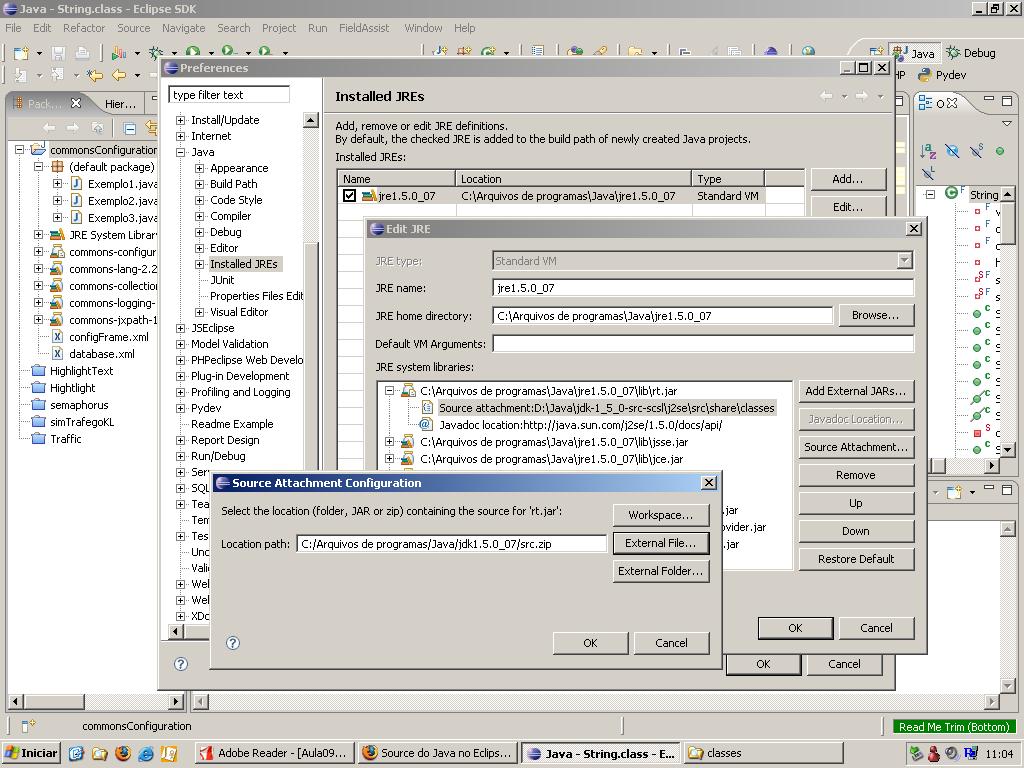Expand the Build Path preferences node
This screenshot has height=768, width=1024.
(199, 184)
